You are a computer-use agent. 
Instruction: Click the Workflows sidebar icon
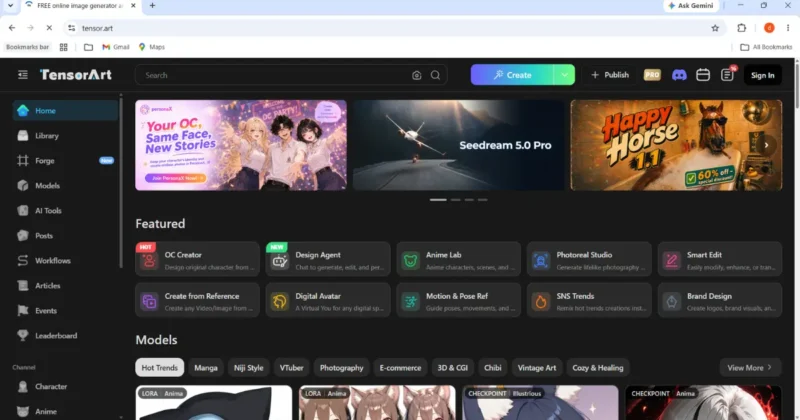point(22,260)
